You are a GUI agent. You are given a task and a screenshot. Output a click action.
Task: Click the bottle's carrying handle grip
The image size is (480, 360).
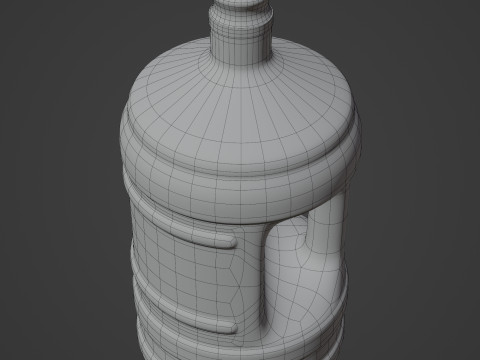pos(325,224)
